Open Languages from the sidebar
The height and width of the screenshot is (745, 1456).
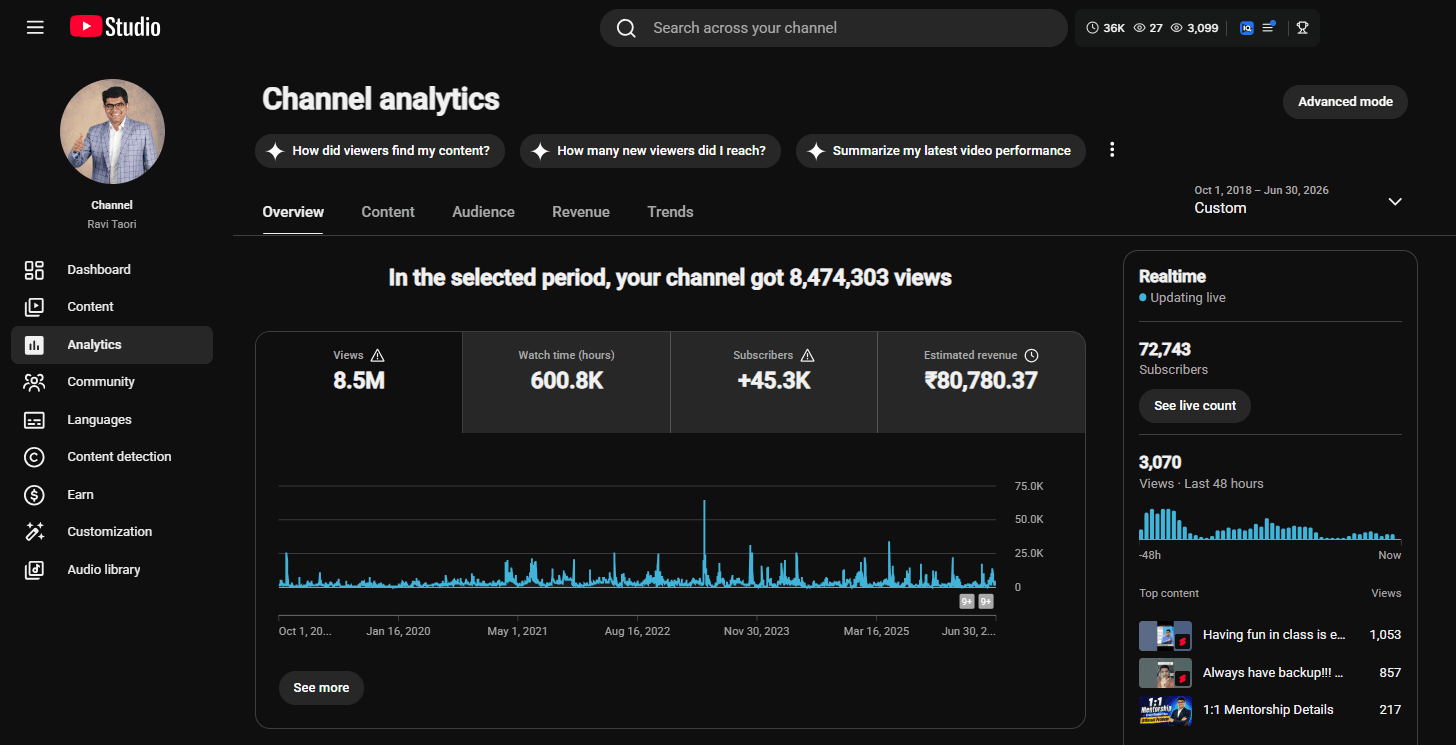point(112,420)
